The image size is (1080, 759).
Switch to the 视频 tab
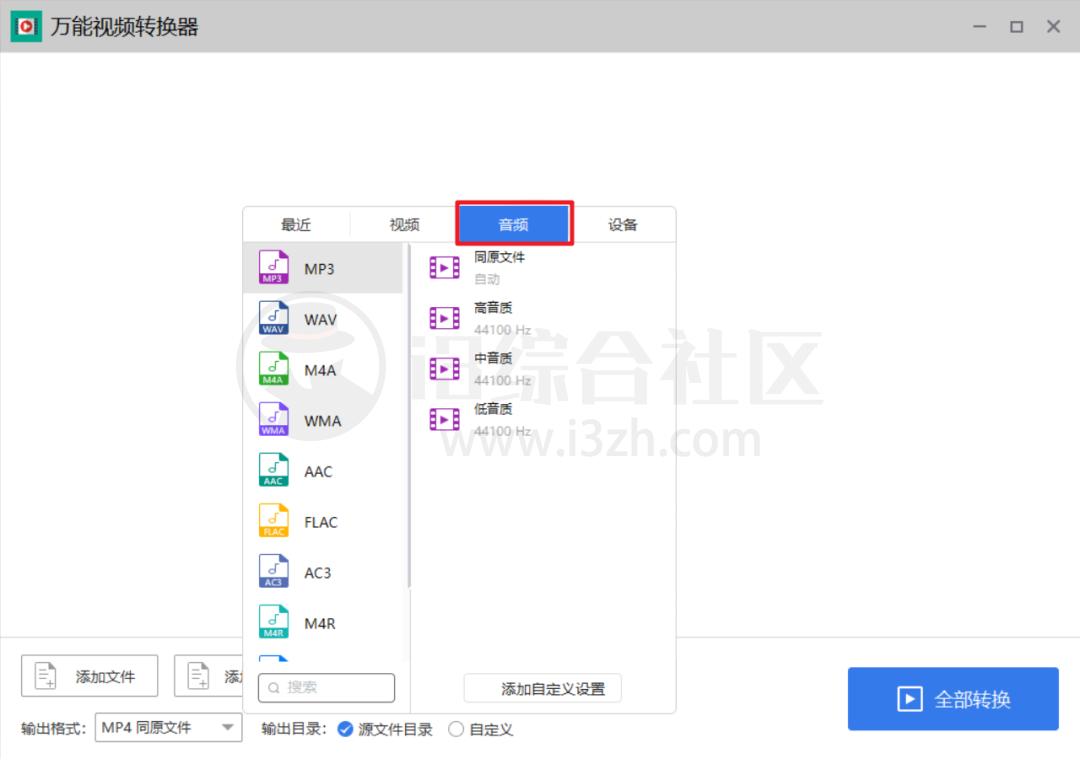[x=404, y=225]
